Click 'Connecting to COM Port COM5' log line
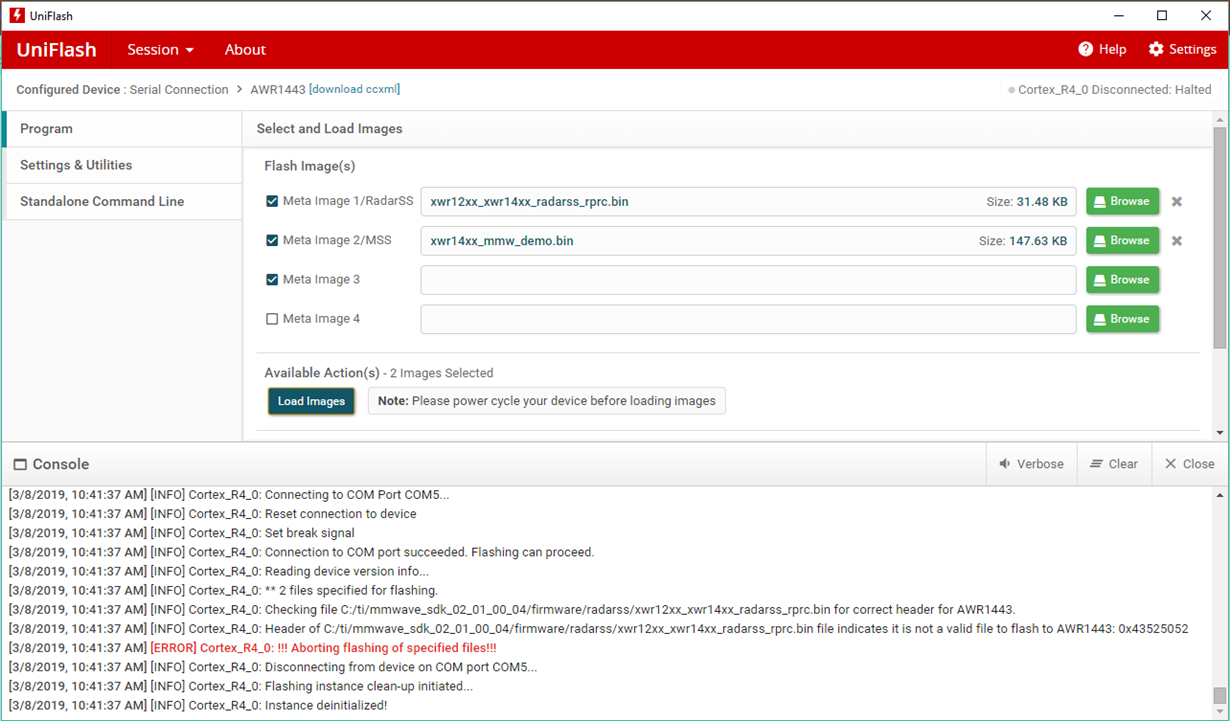1230x721 pixels. [x=229, y=494]
